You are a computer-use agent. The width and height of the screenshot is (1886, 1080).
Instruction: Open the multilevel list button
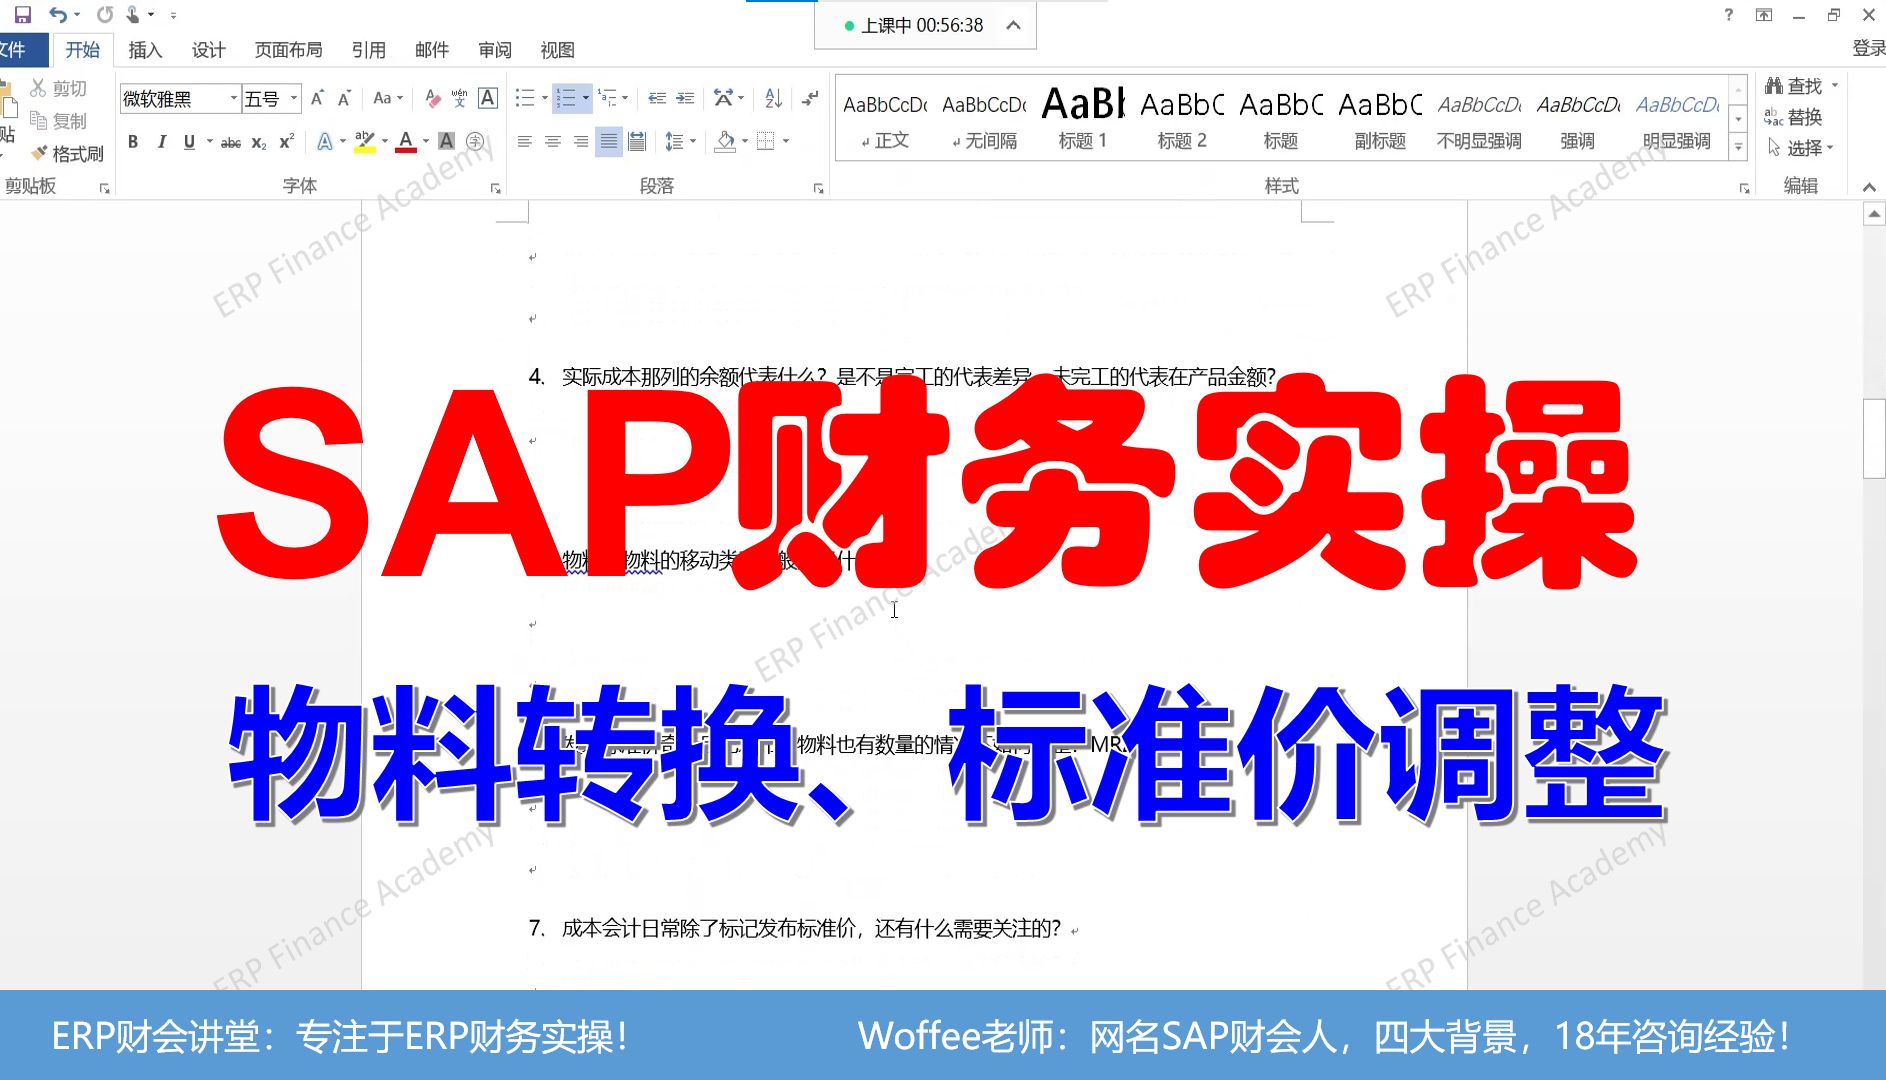[608, 98]
